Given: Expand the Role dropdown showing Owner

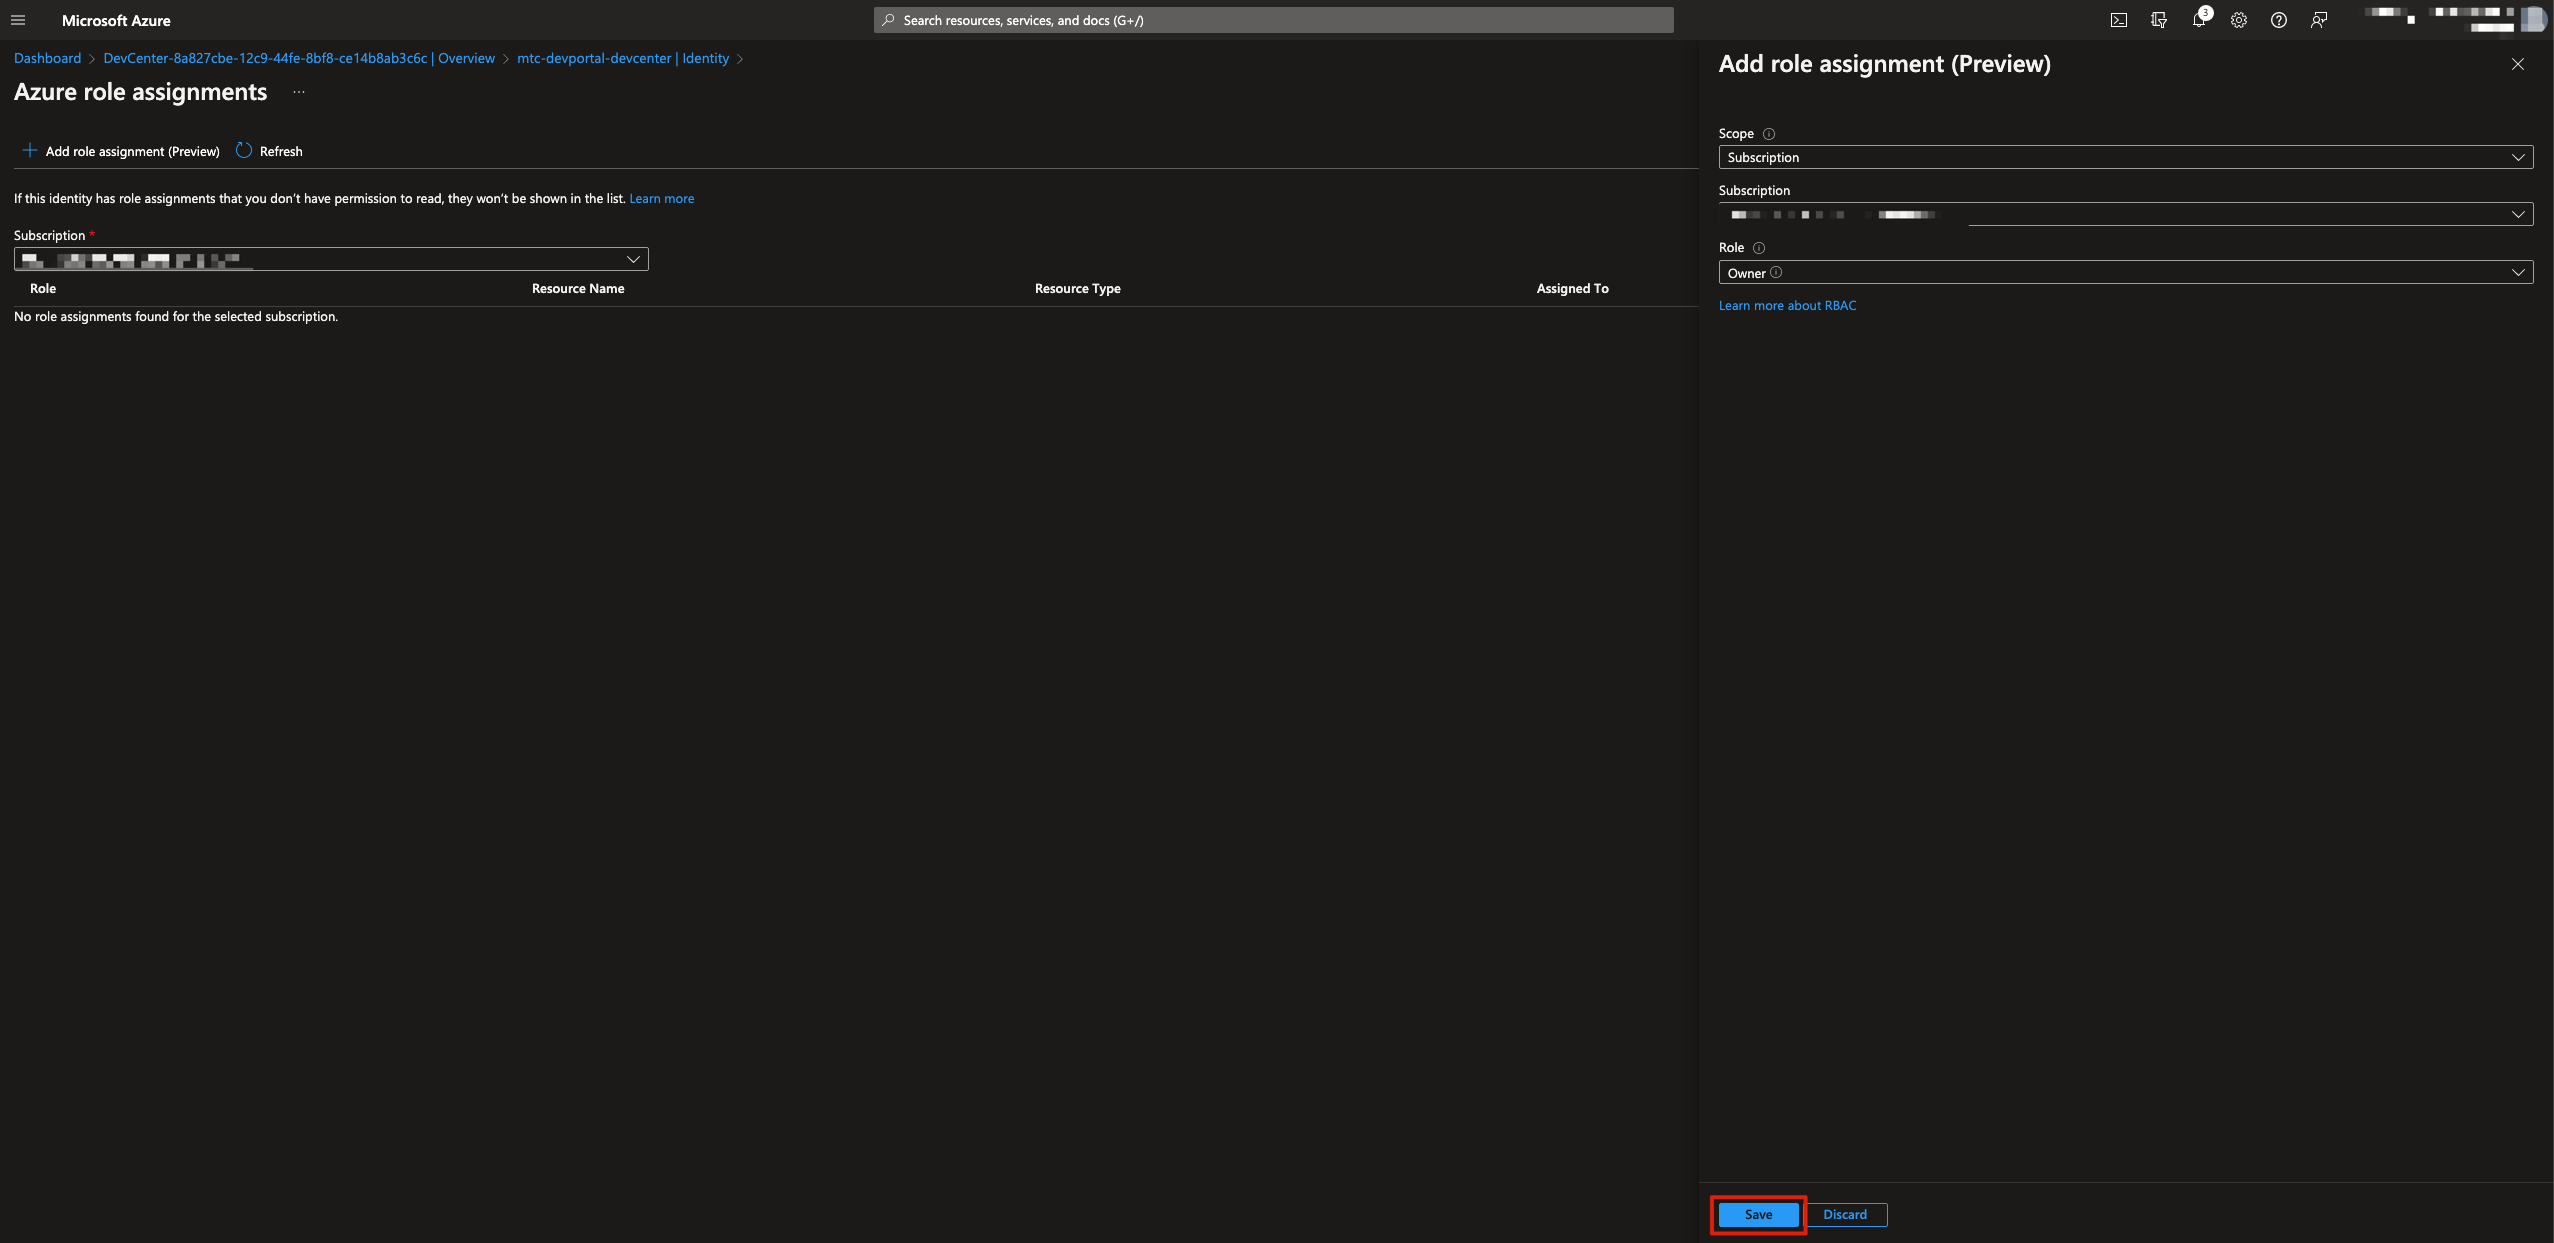Looking at the screenshot, I should pyautogui.click(x=2124, y=273).
